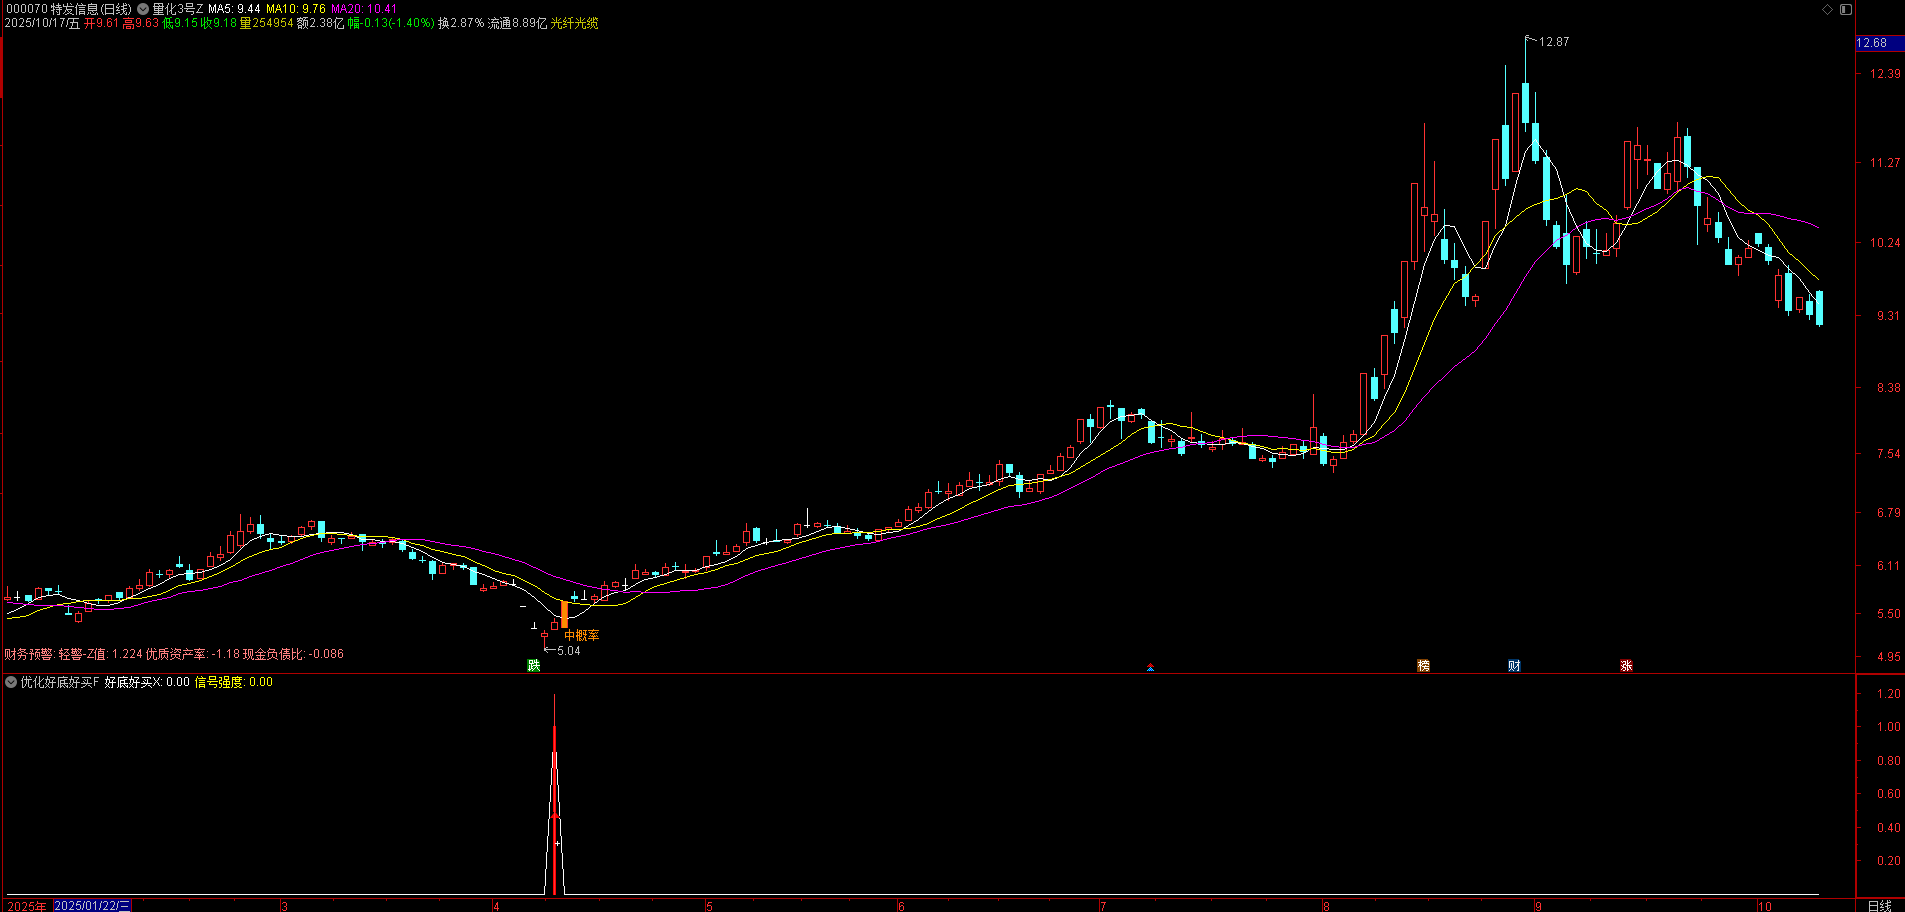The image size is (1905, 912).
Task: Click the blue 财 event marker
Action: 1514,666
